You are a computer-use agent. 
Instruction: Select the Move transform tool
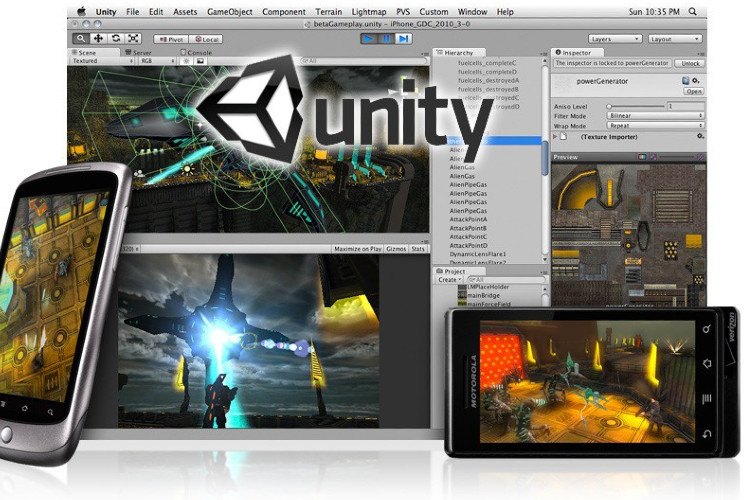[98, 38]
